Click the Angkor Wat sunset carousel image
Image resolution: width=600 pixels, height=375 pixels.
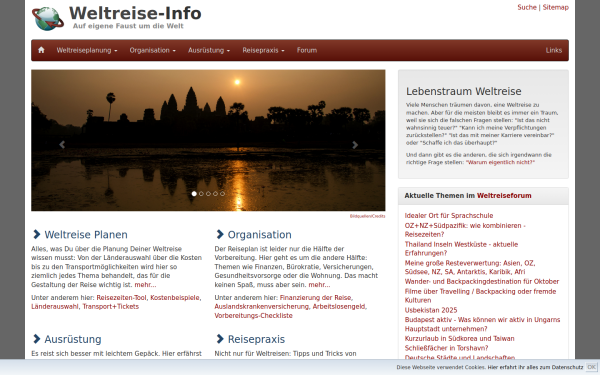208,140
